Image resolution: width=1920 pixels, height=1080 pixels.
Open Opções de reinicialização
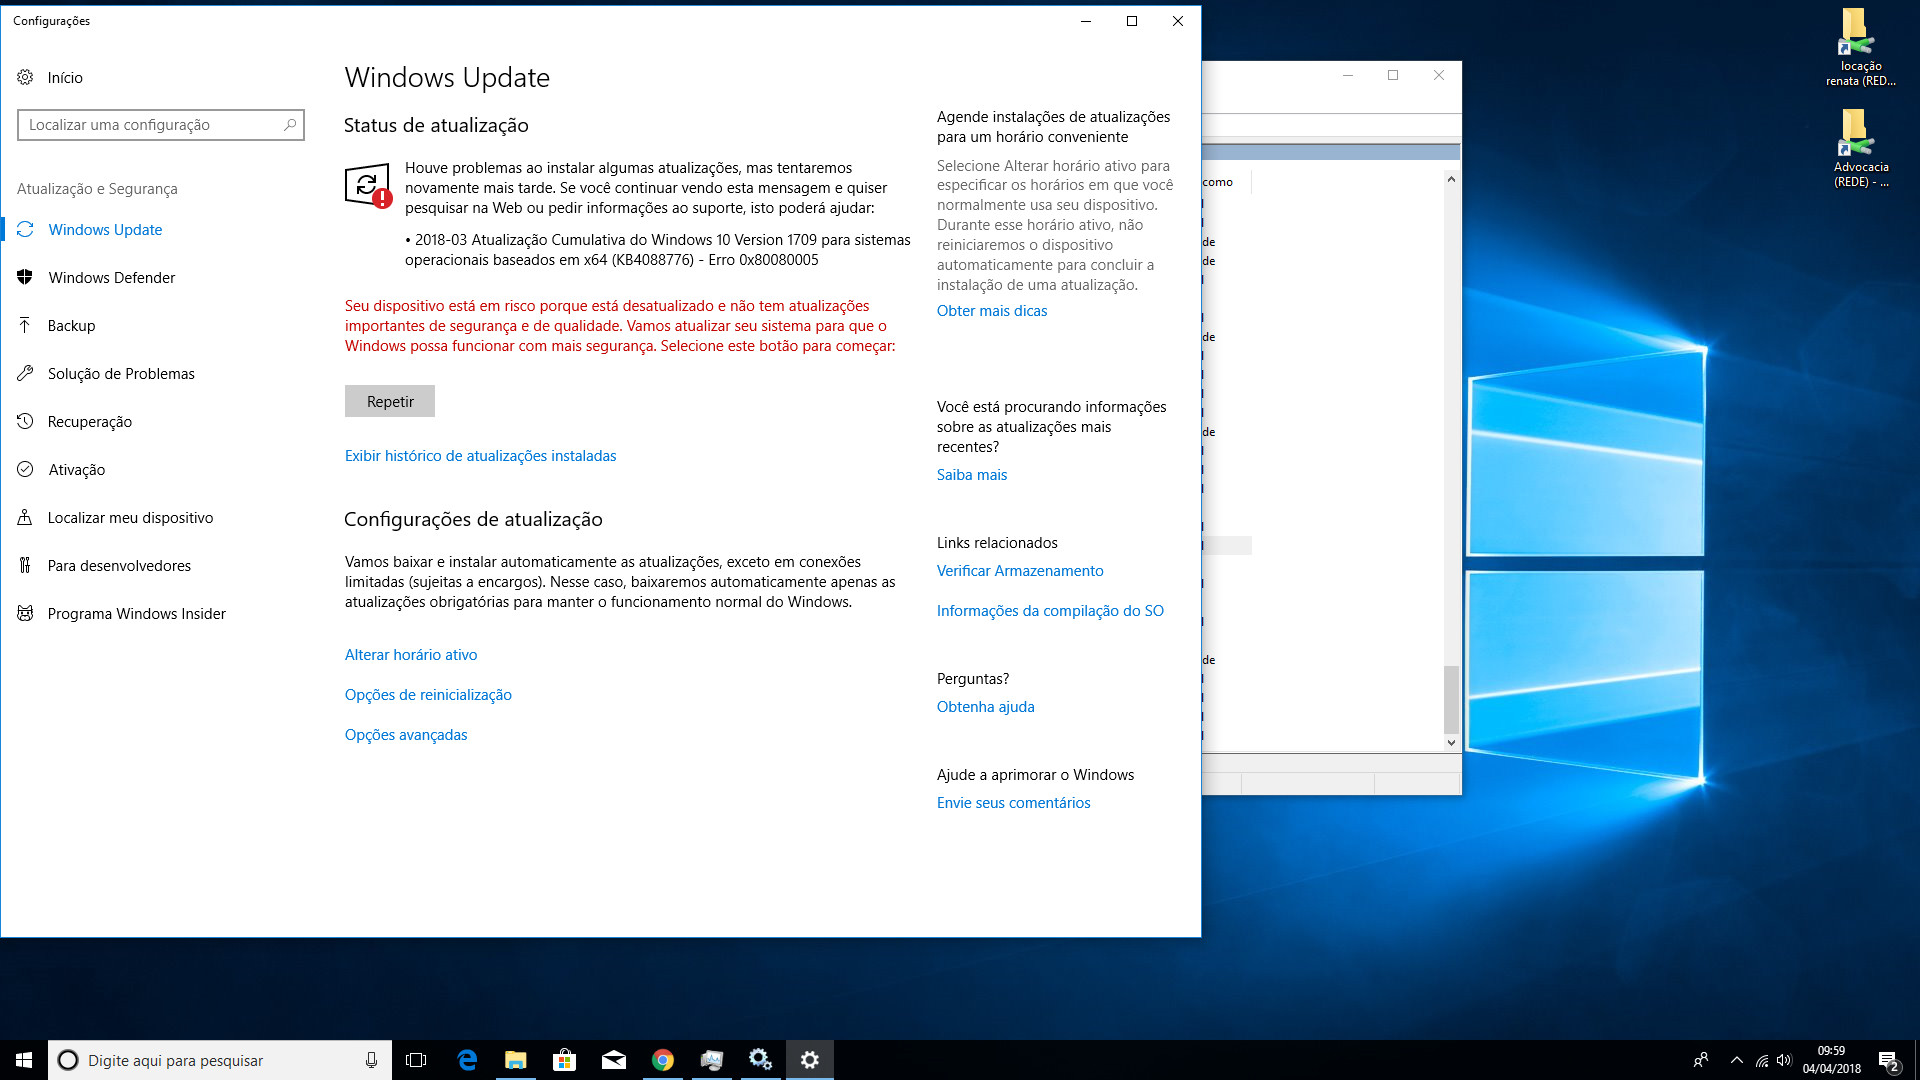click(428, 695)
